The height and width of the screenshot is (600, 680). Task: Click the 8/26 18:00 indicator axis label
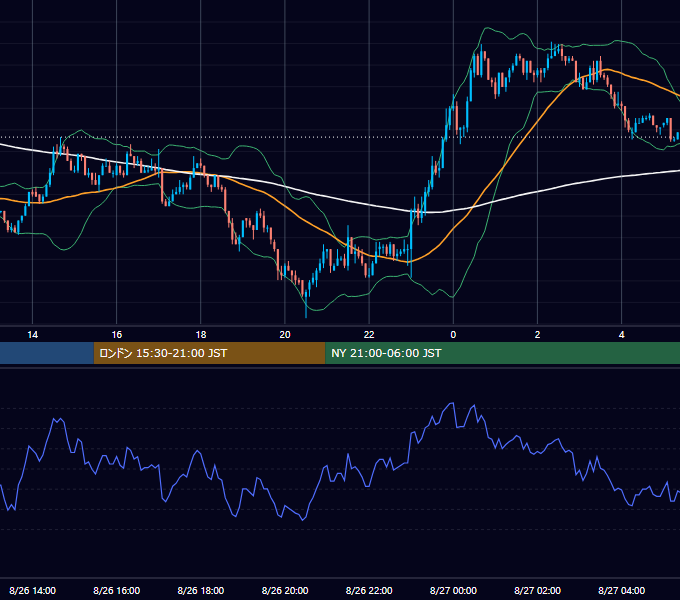(201, 591)
